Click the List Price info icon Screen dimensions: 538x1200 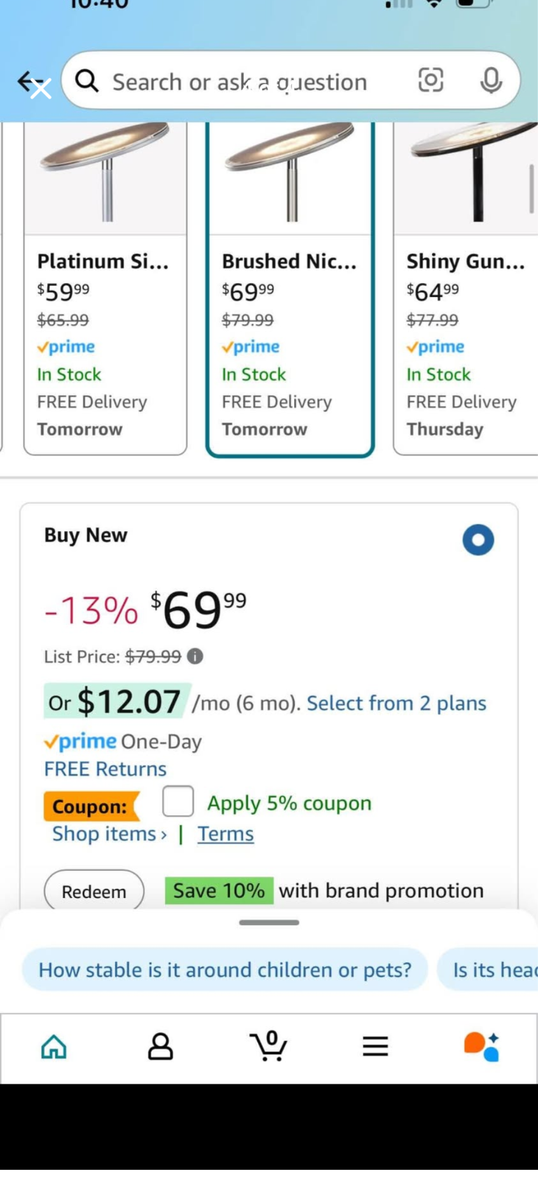(195, 656)
